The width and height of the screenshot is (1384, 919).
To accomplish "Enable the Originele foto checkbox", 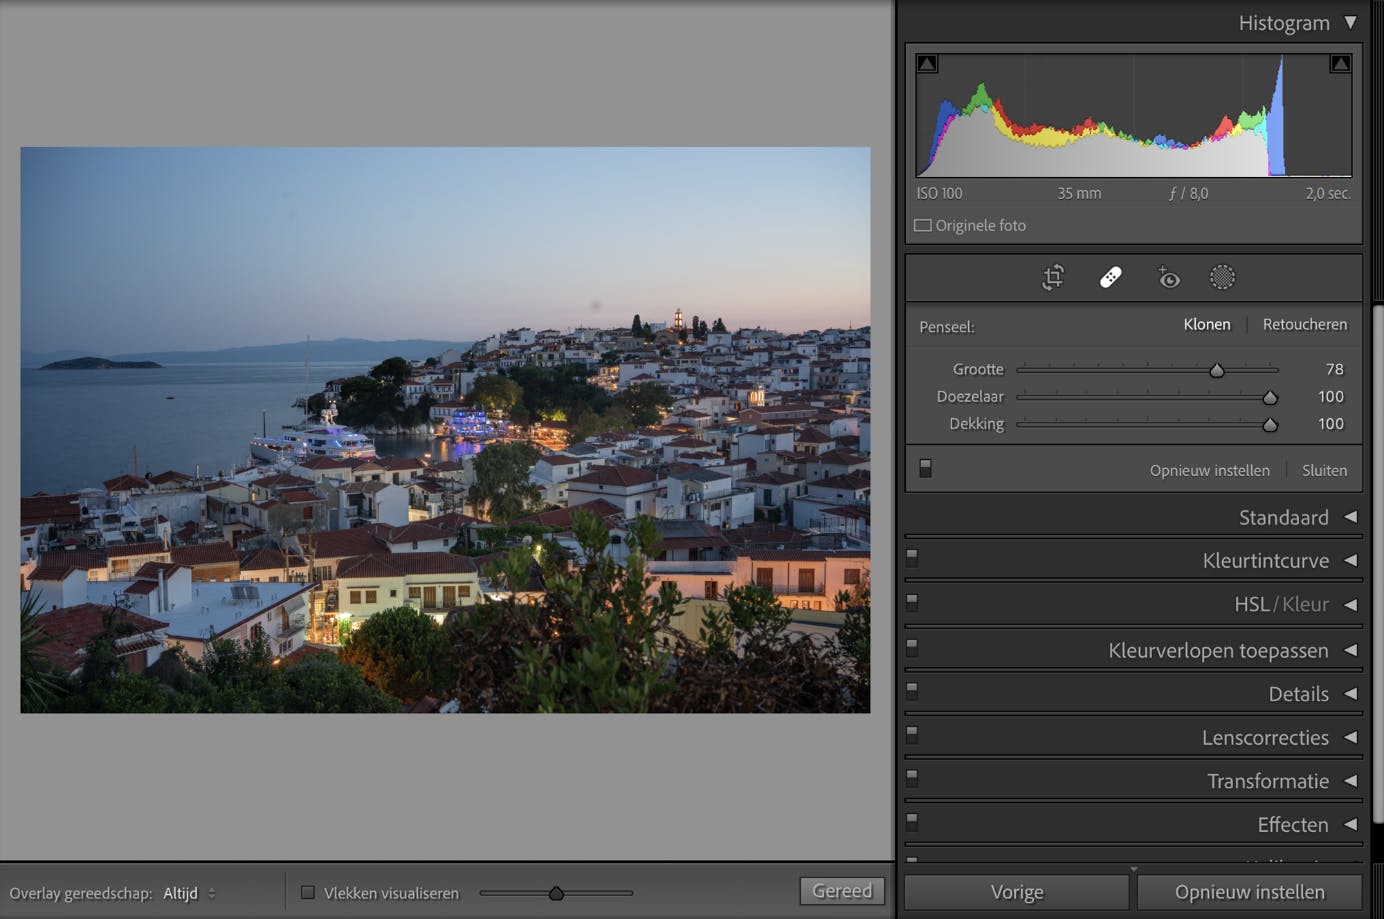I will 923,226.
